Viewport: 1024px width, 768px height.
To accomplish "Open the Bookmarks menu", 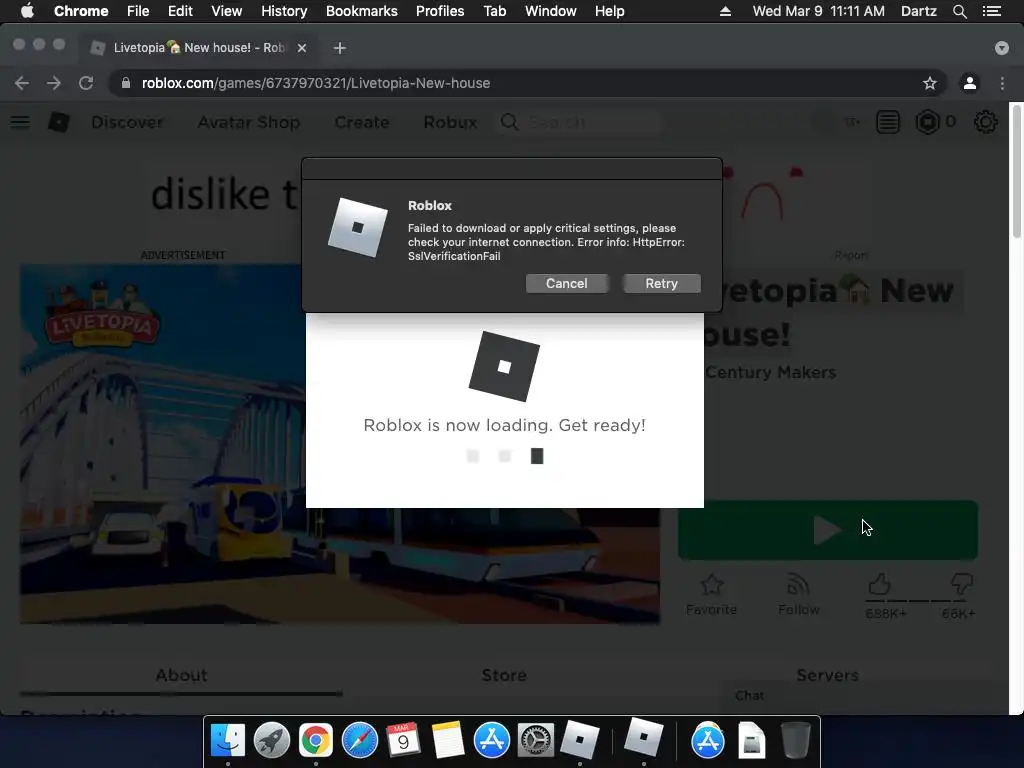I will pos(362,11).
